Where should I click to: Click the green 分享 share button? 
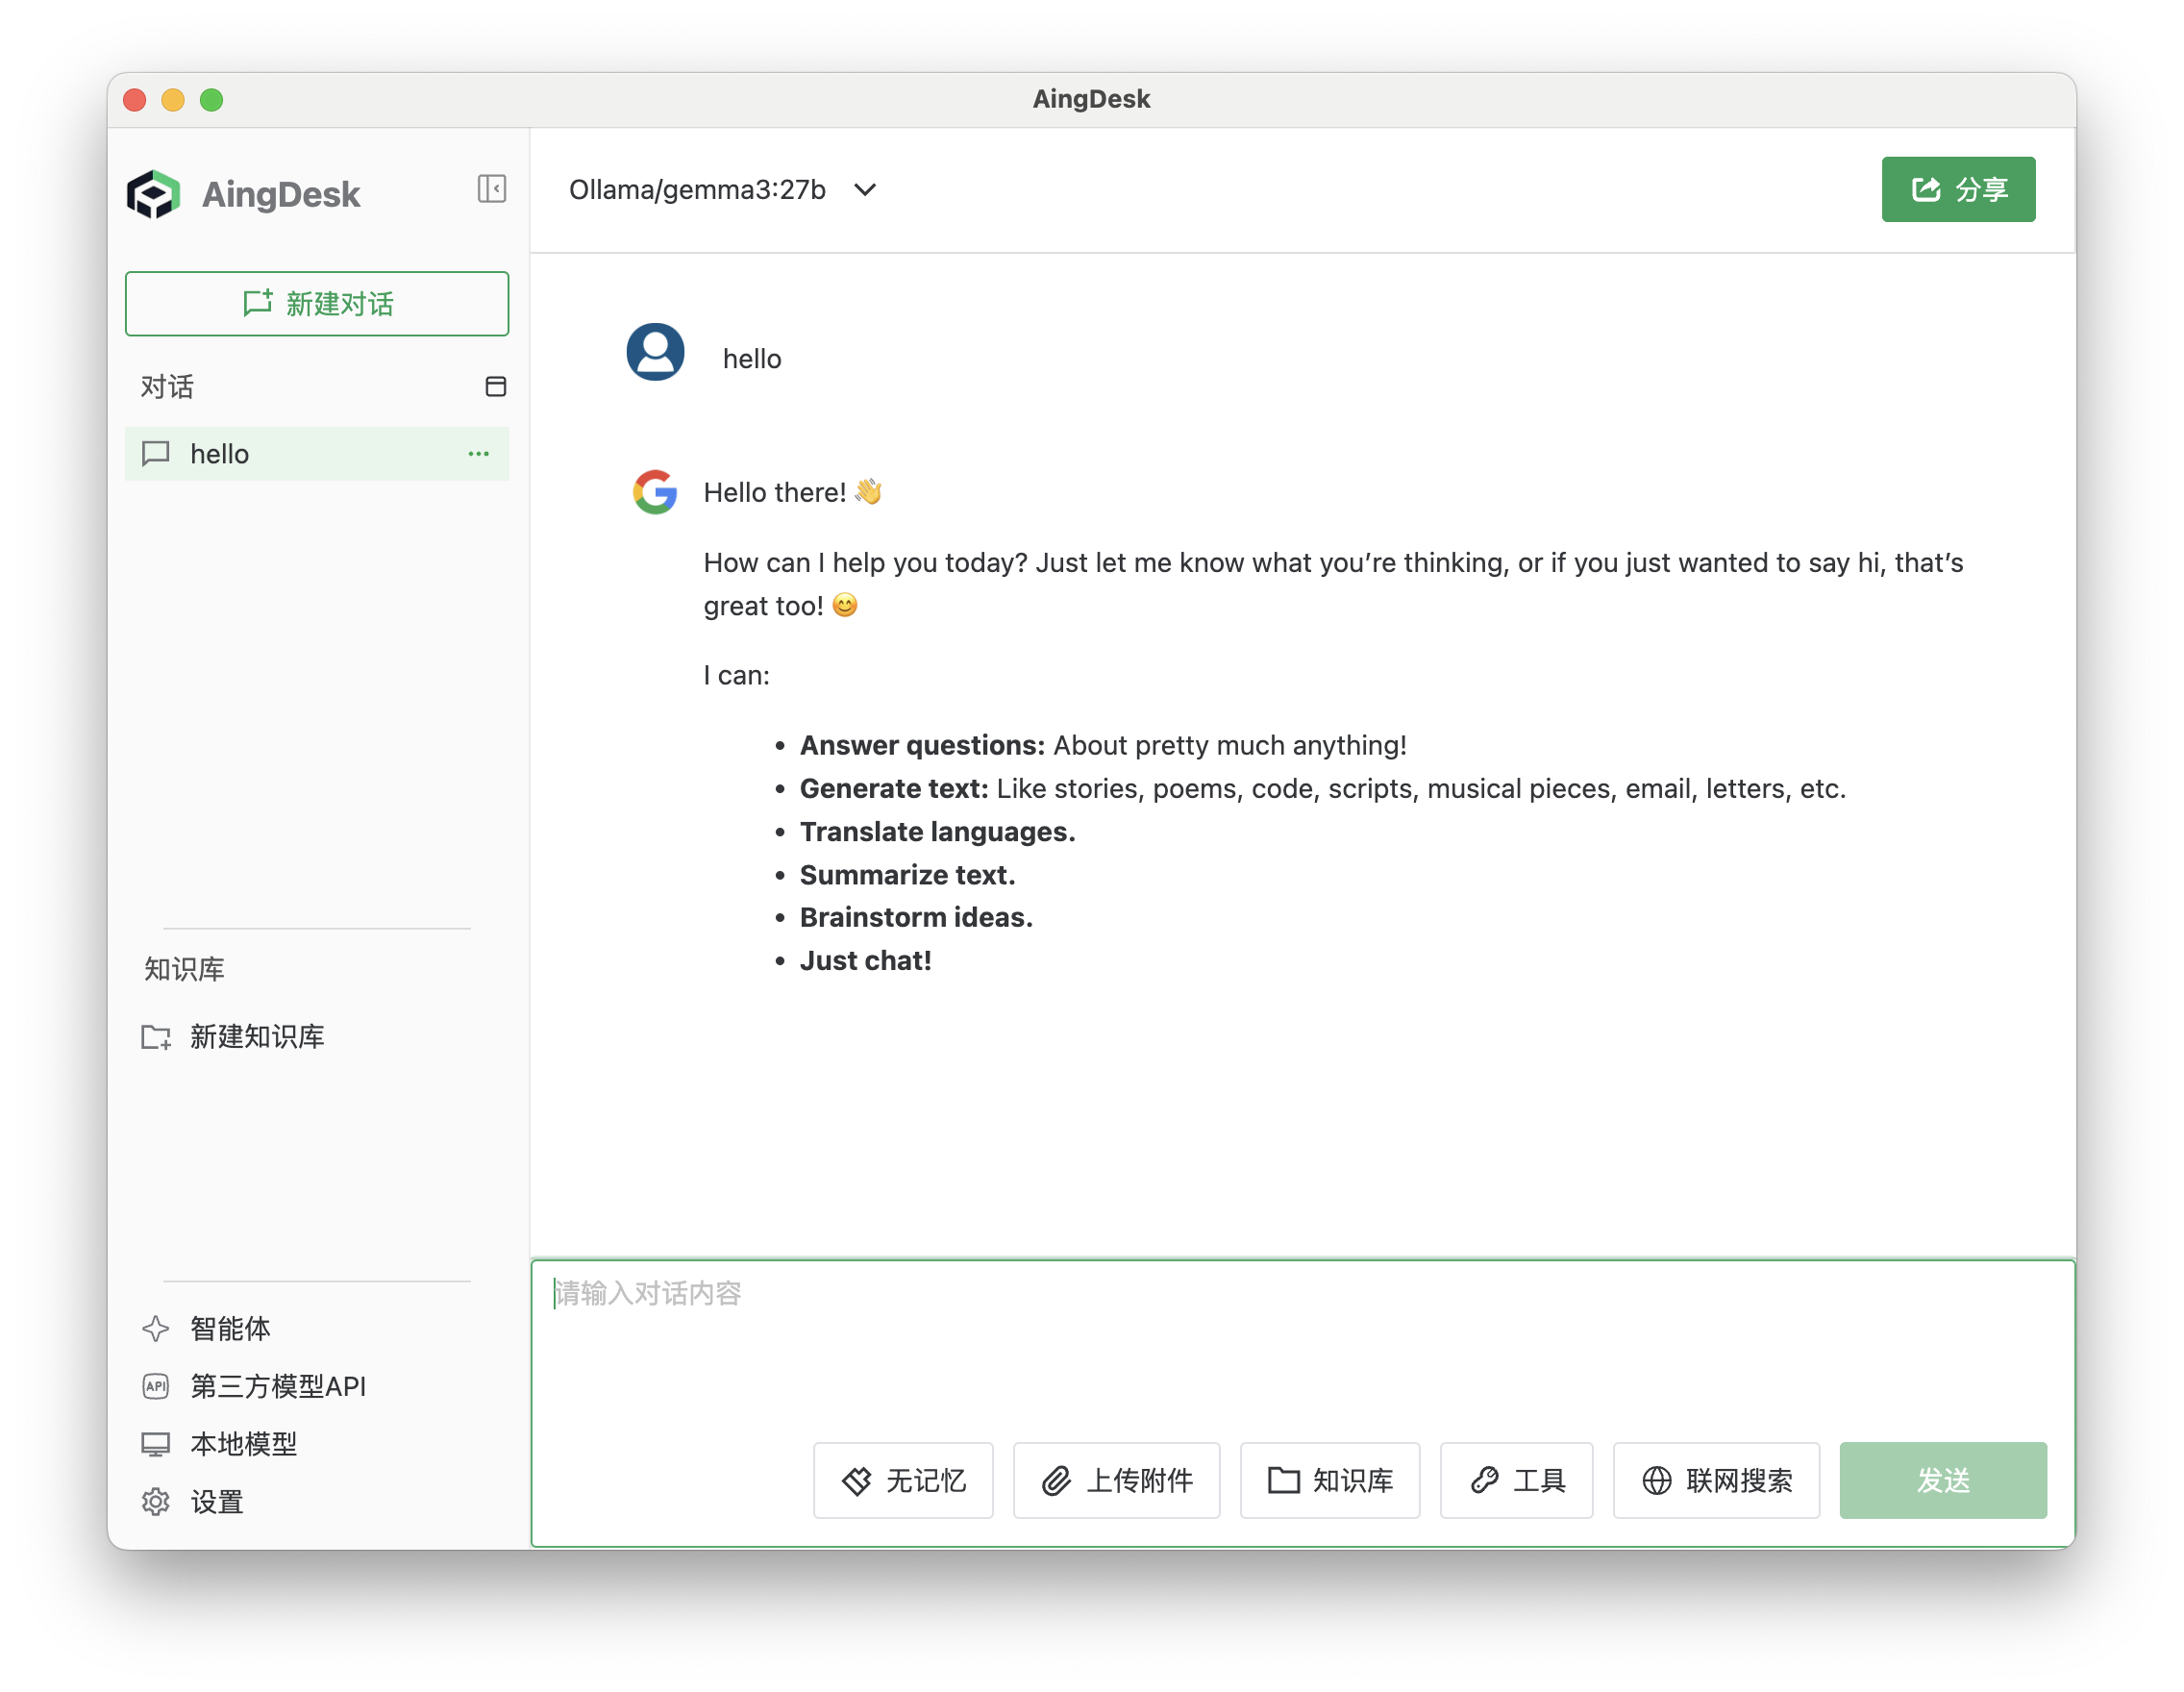tap(1957, 189)
